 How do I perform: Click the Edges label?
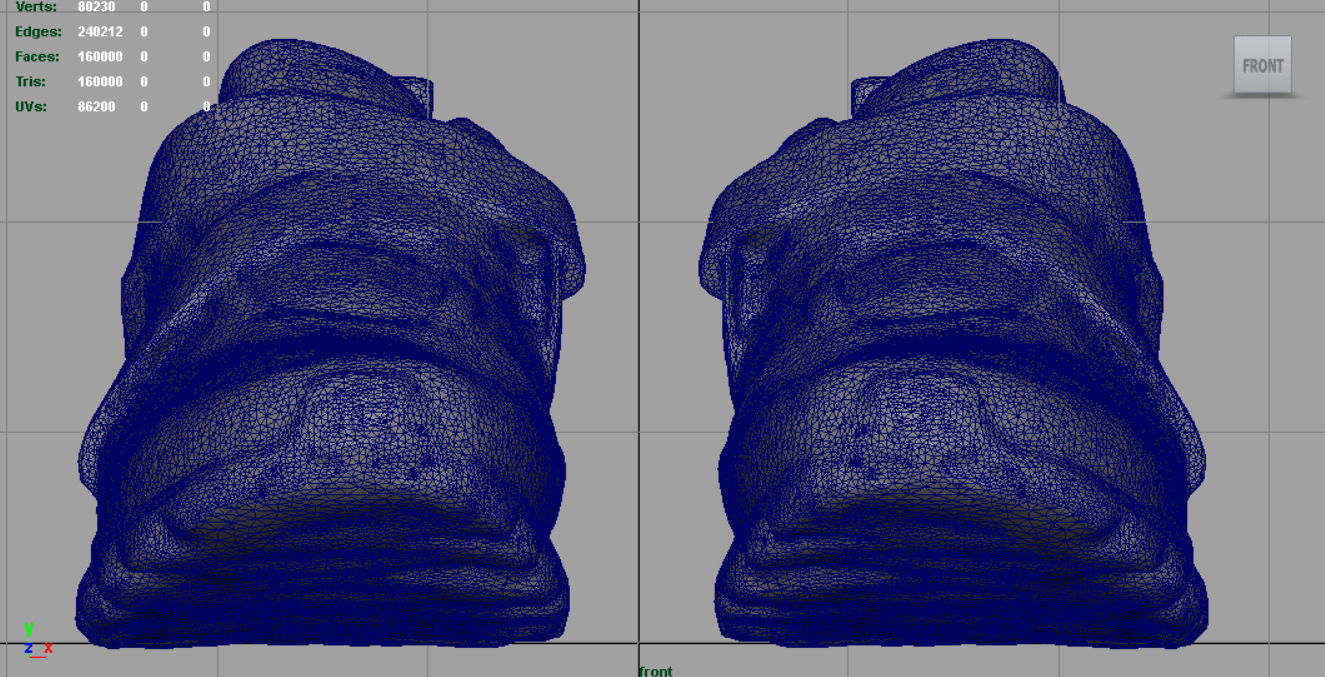coord(36,32)
